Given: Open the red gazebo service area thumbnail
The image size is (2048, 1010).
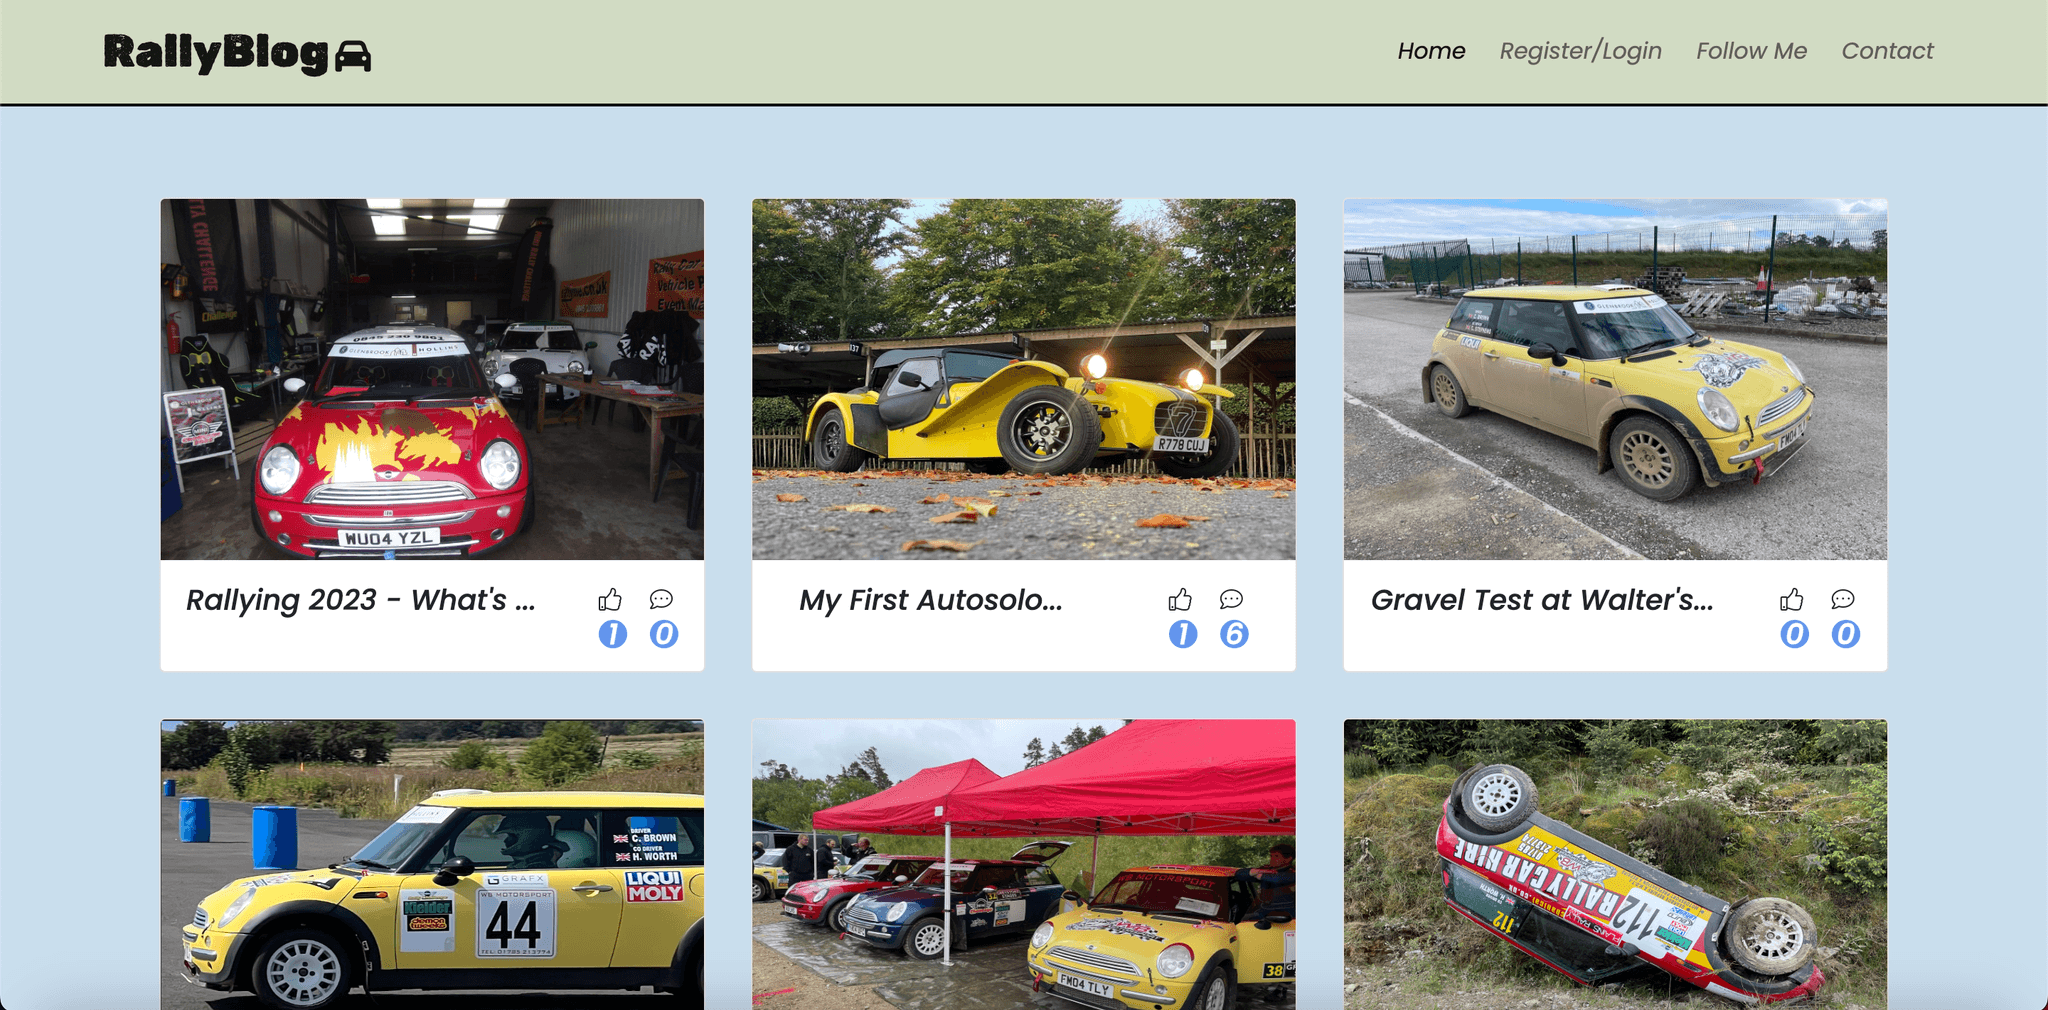Looking at the screenshot, I should point(1023,864).
